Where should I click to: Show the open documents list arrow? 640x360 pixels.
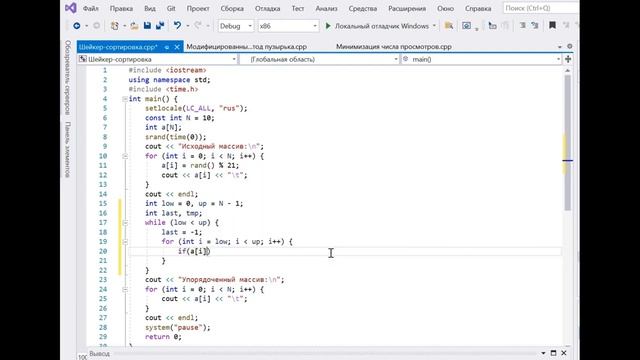pyautogui.click(x=560, y=47)
